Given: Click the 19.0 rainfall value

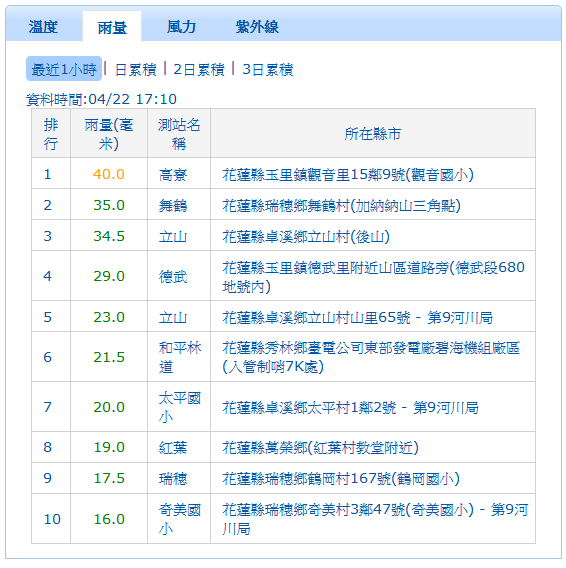Looking at the screenshot, I should (x=109, y=447).
